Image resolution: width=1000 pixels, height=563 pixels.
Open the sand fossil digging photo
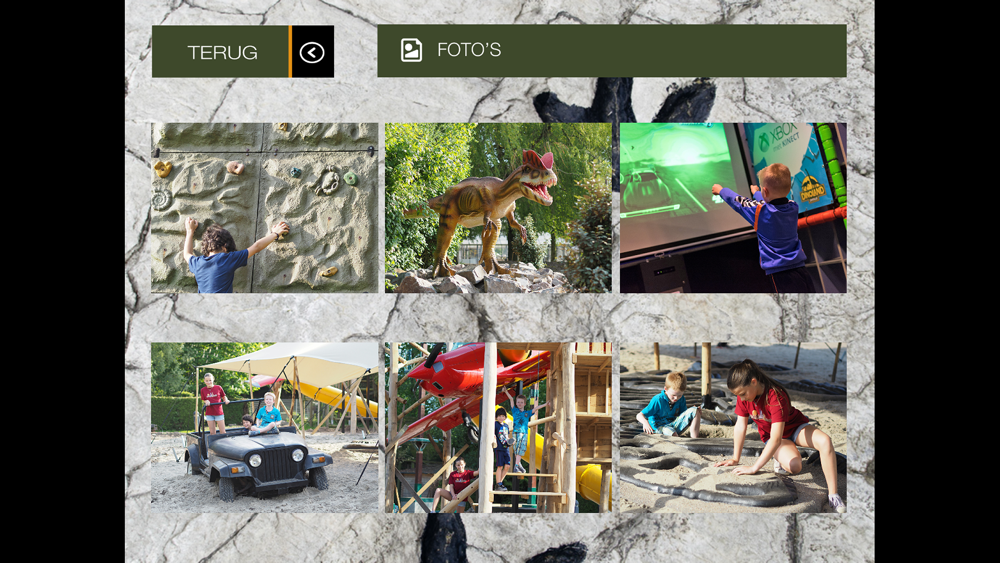tap(733, 427)
